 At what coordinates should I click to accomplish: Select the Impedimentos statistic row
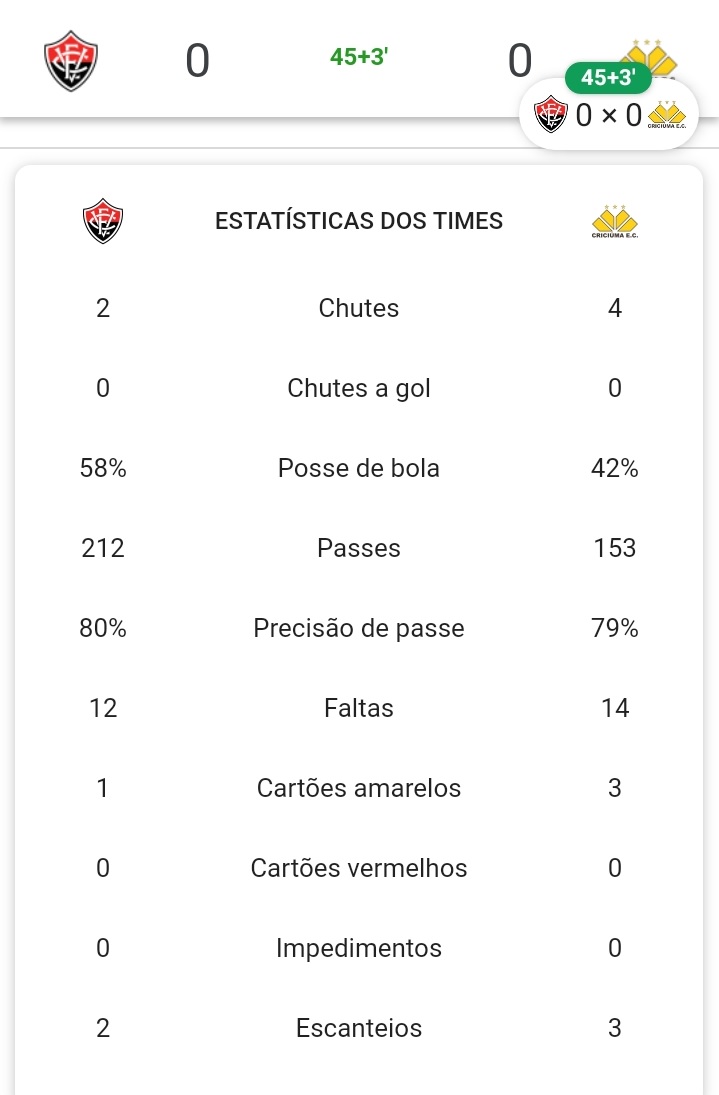coord(359,948)
